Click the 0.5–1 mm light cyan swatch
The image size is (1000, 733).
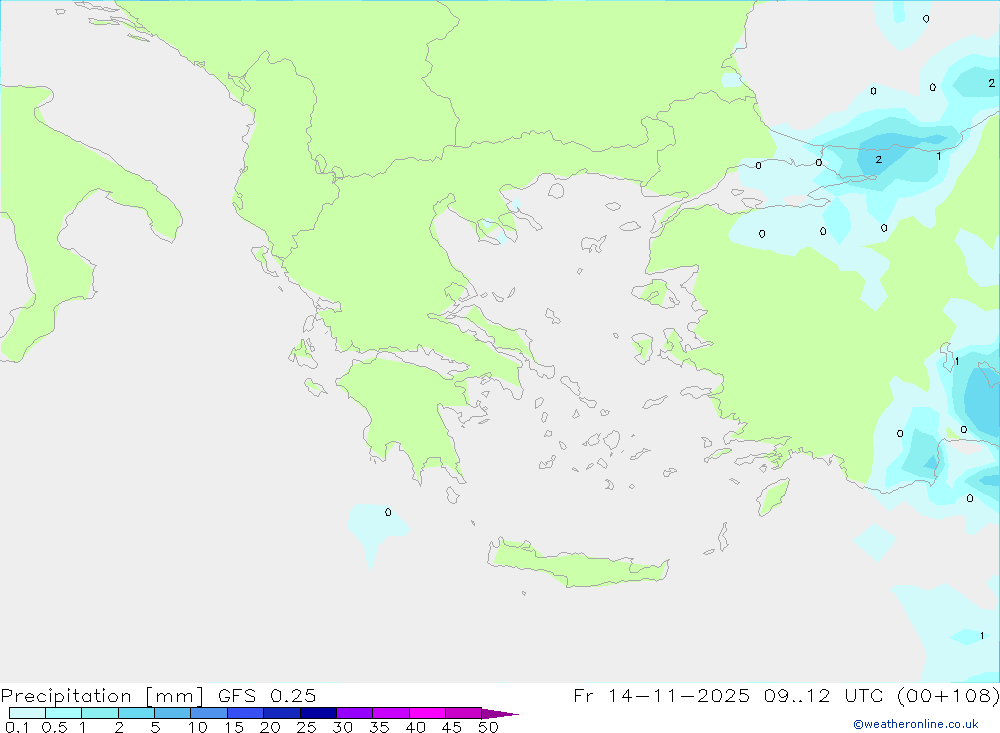64,713
